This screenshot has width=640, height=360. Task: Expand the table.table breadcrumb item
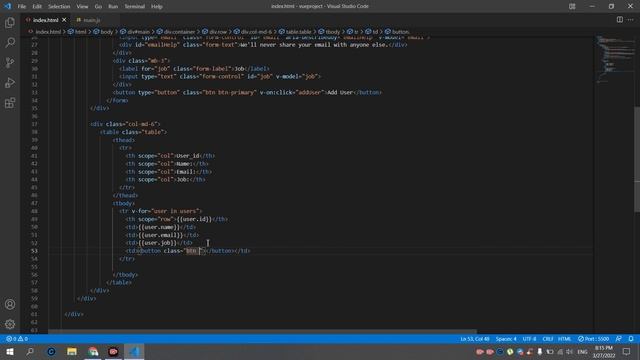(298, 32)
